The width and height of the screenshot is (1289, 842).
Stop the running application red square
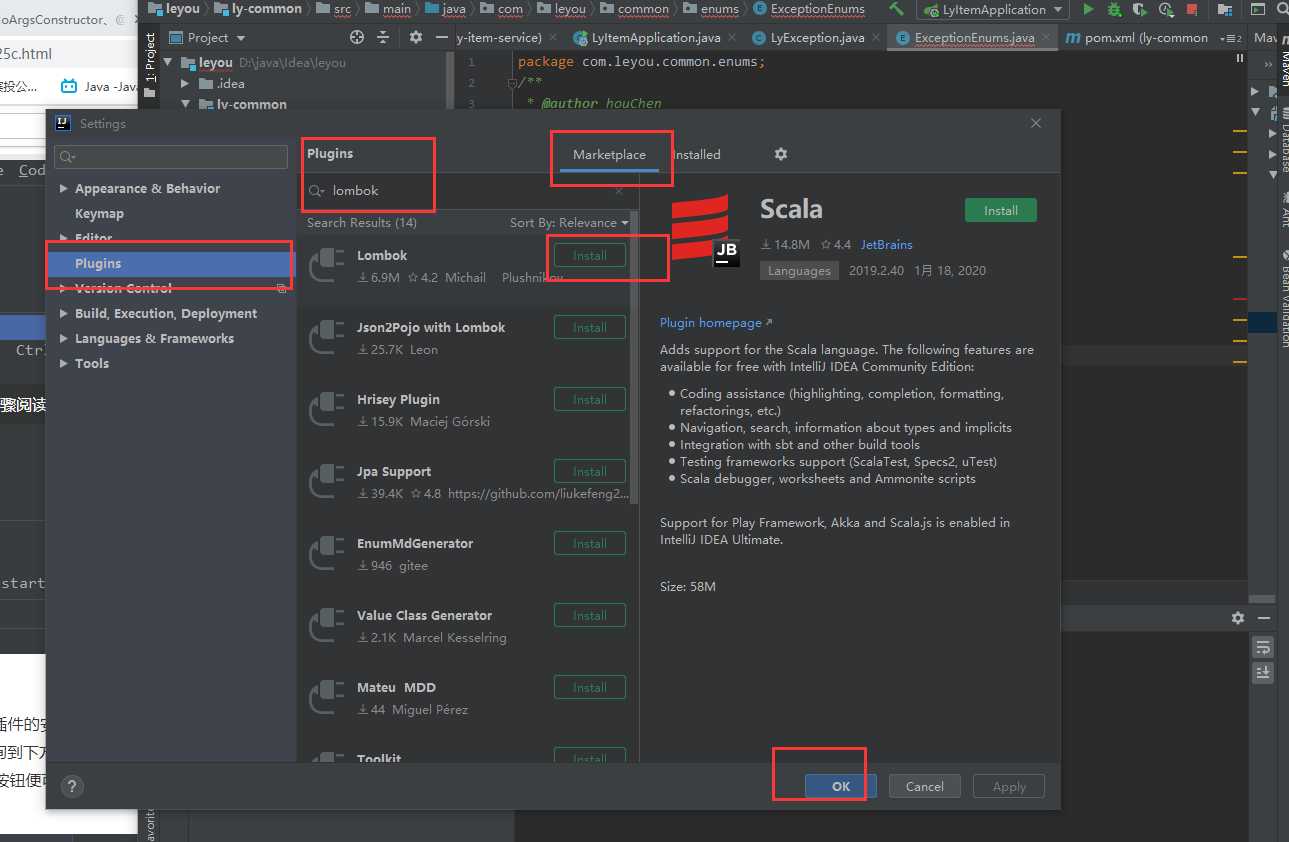pos(1191,10)
